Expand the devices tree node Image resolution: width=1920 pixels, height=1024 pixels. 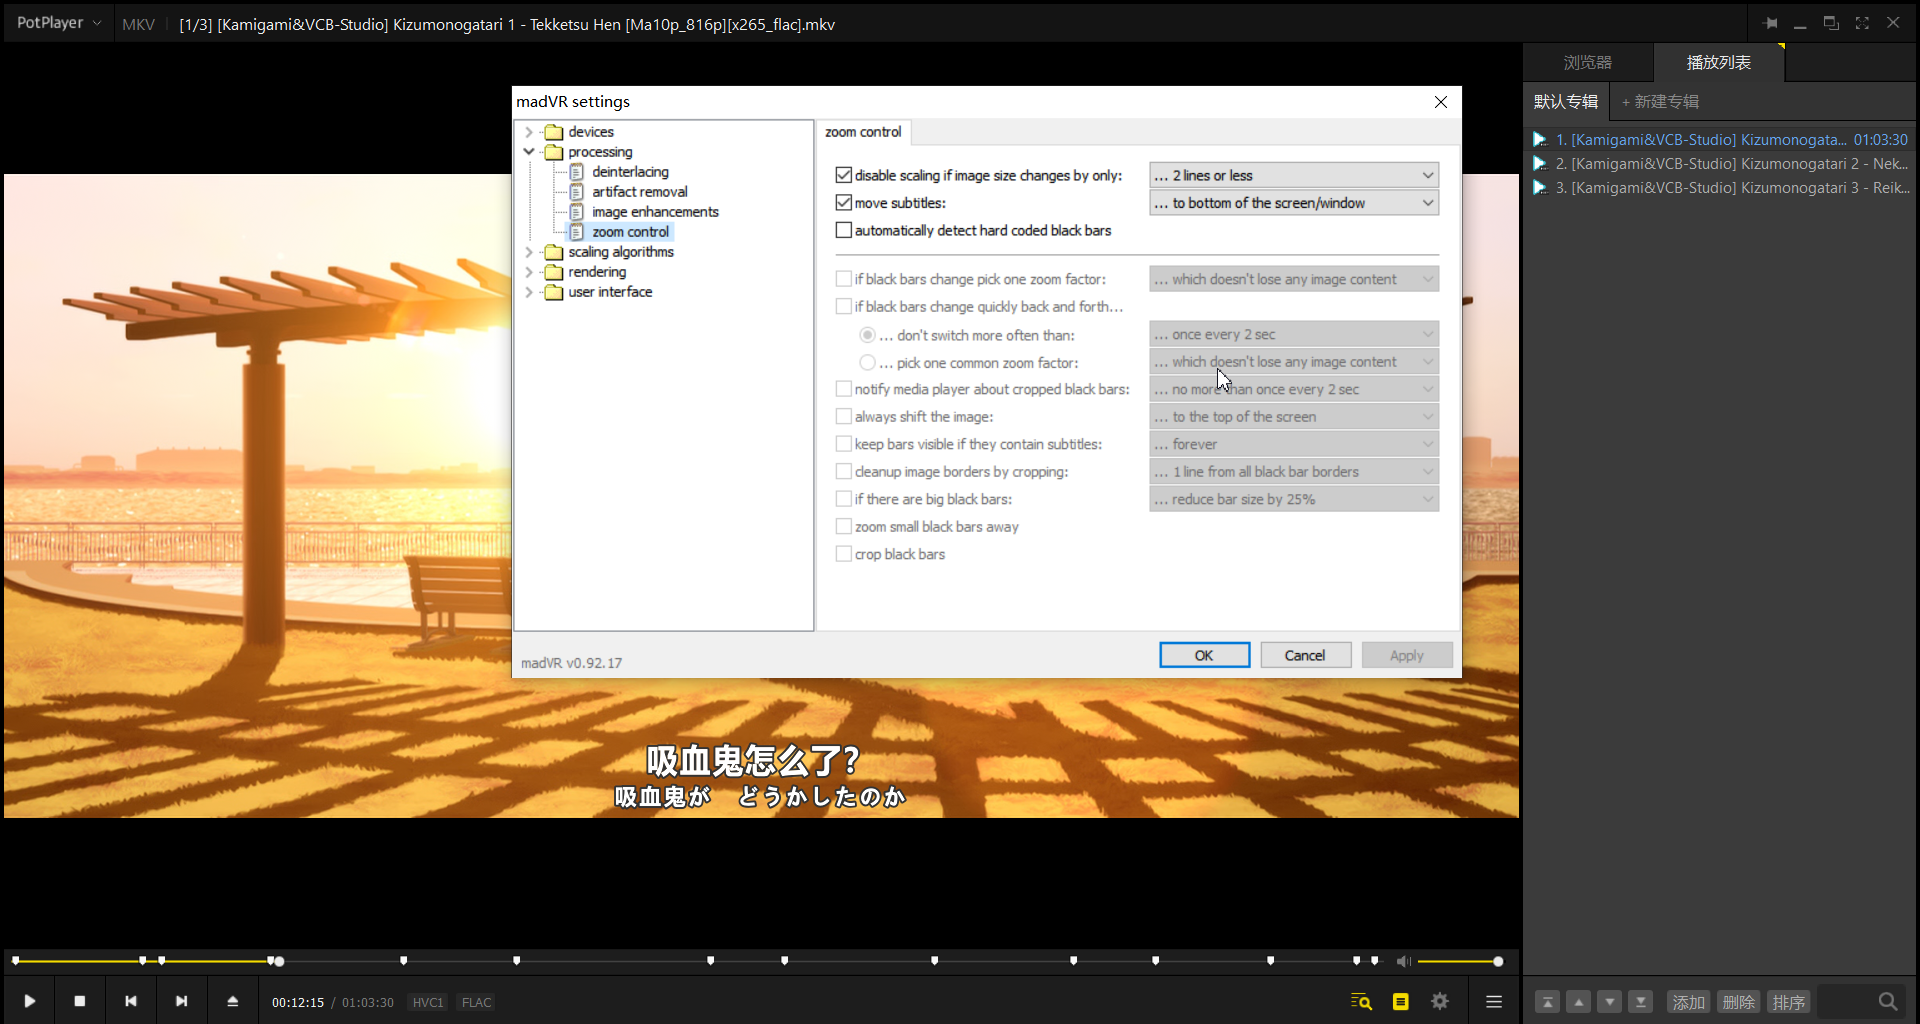pyautogui.click(x=529, y=132)
